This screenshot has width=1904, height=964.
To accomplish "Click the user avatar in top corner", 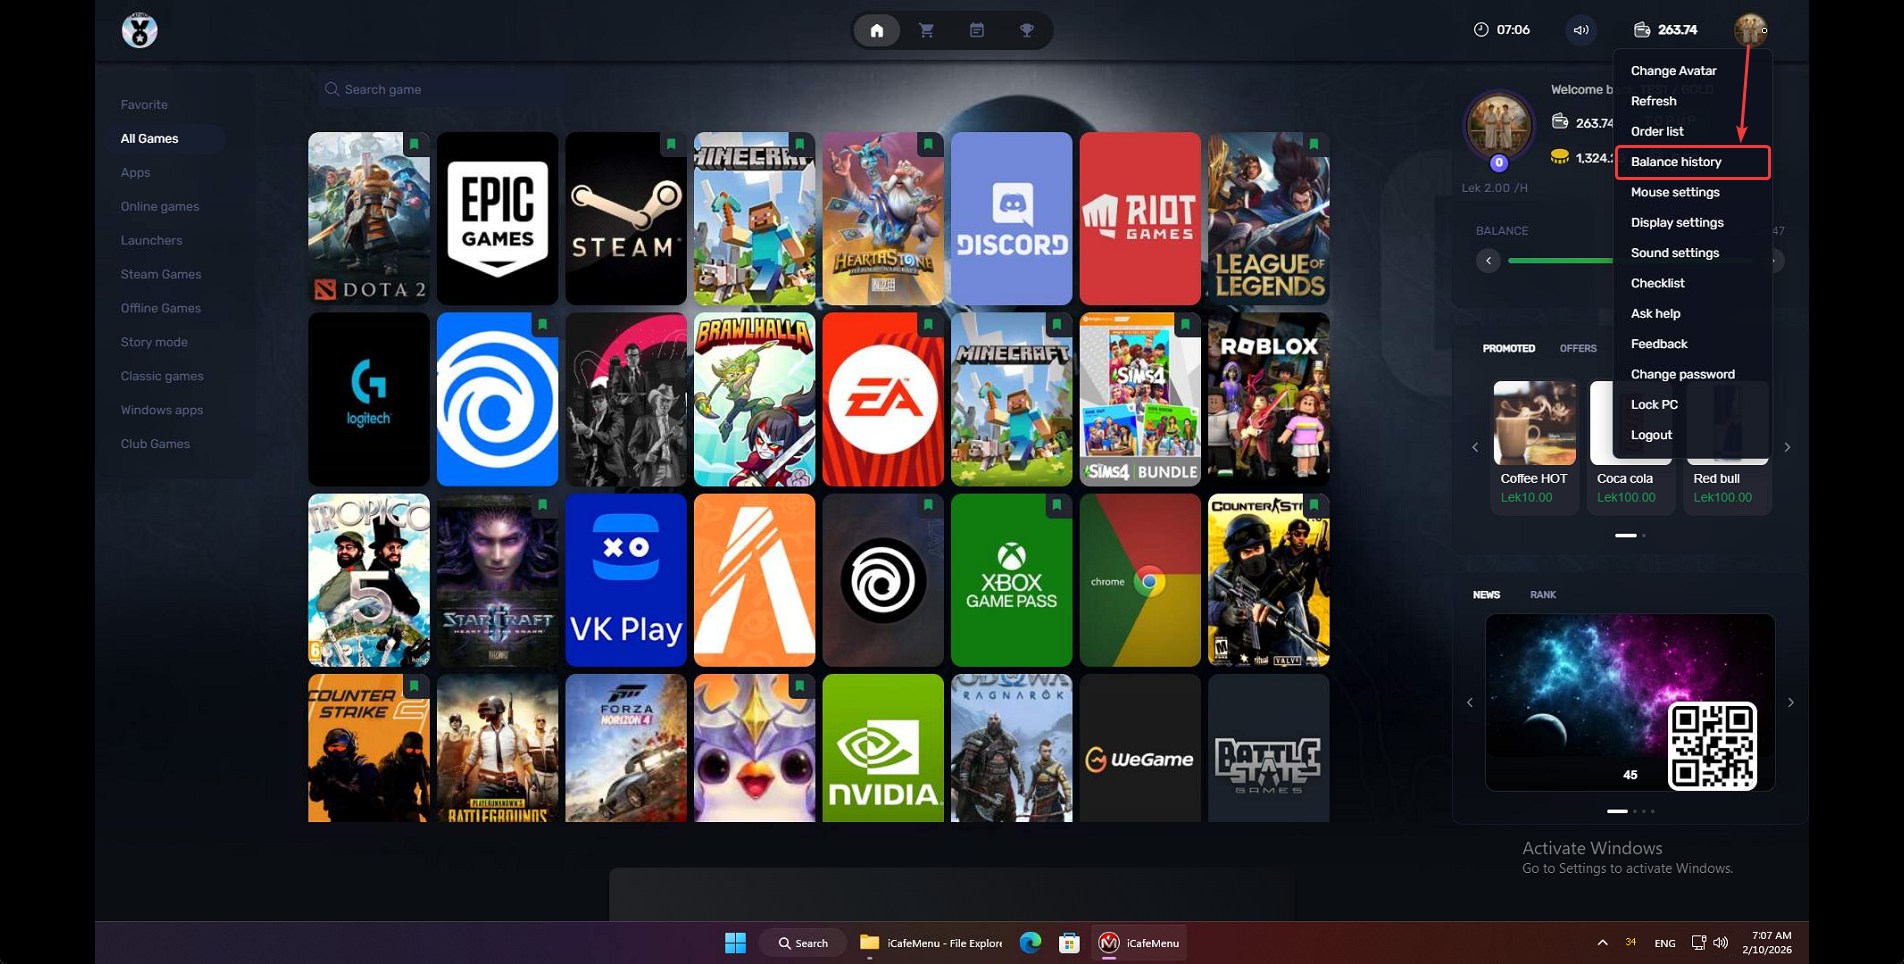I will coord(1750,30).
